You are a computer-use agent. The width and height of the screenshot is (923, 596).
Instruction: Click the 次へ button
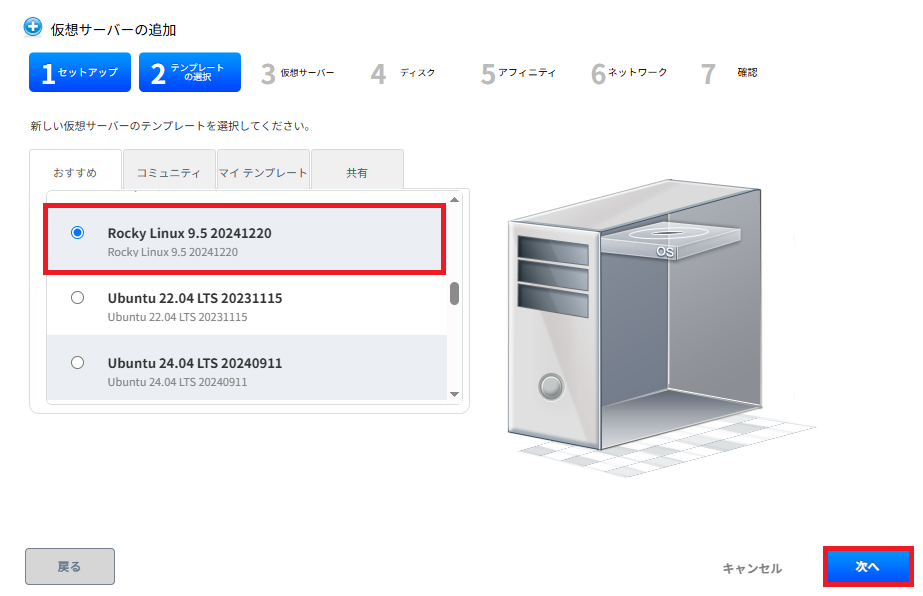(x=868, y=567)
